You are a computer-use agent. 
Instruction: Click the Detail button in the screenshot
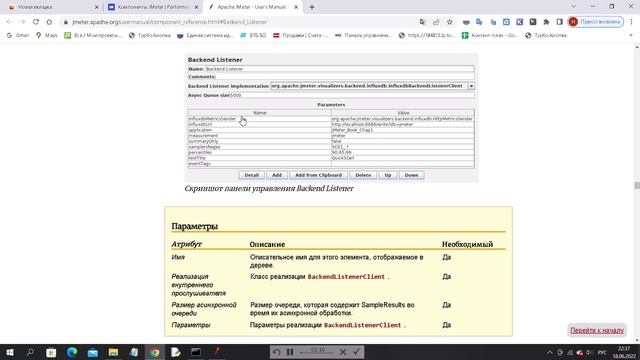(251, 175)
